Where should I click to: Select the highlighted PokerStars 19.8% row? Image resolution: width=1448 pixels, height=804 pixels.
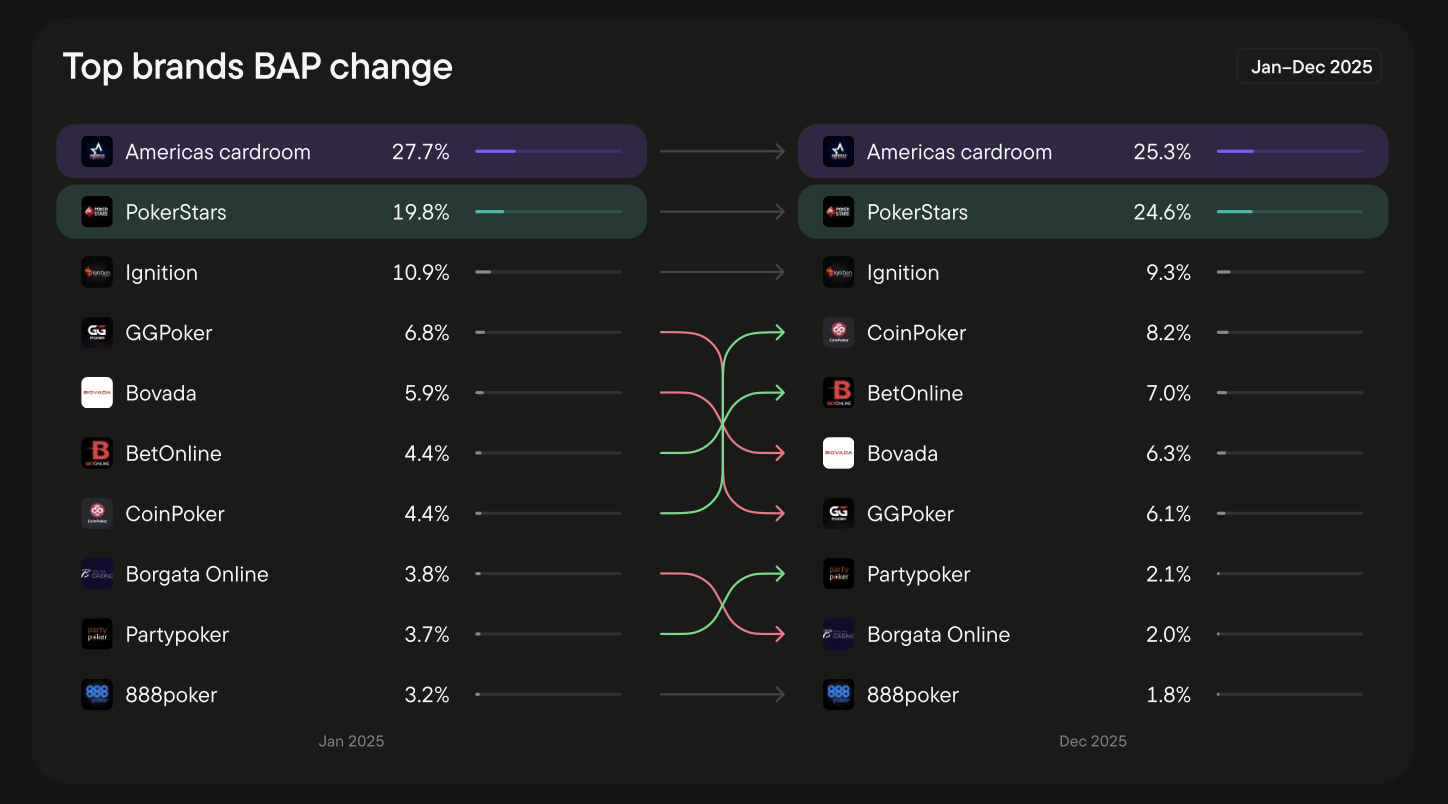[x=351, y=212]
